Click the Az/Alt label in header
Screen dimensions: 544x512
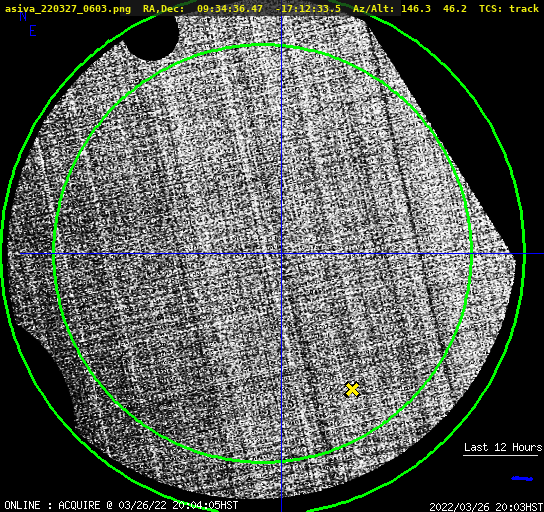[374, 8]
